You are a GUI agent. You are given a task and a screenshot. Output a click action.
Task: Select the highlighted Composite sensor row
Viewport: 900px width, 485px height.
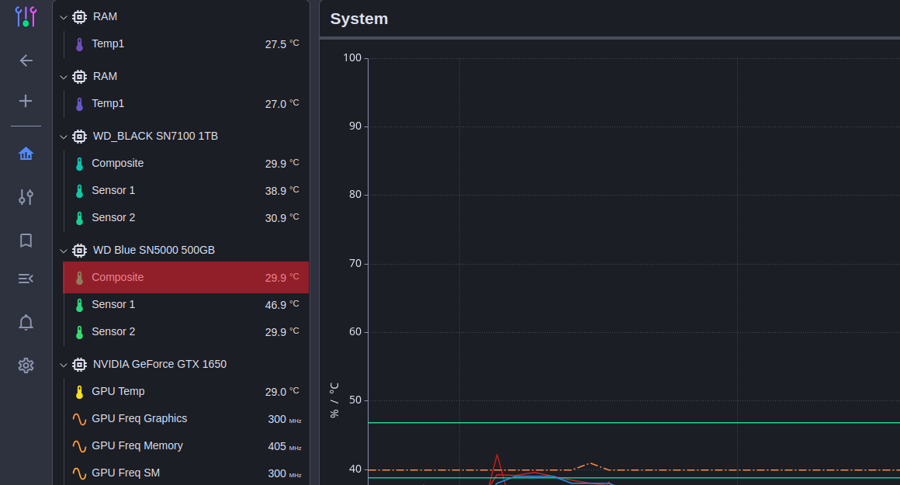pyautogui.click(x=186, y=278)
